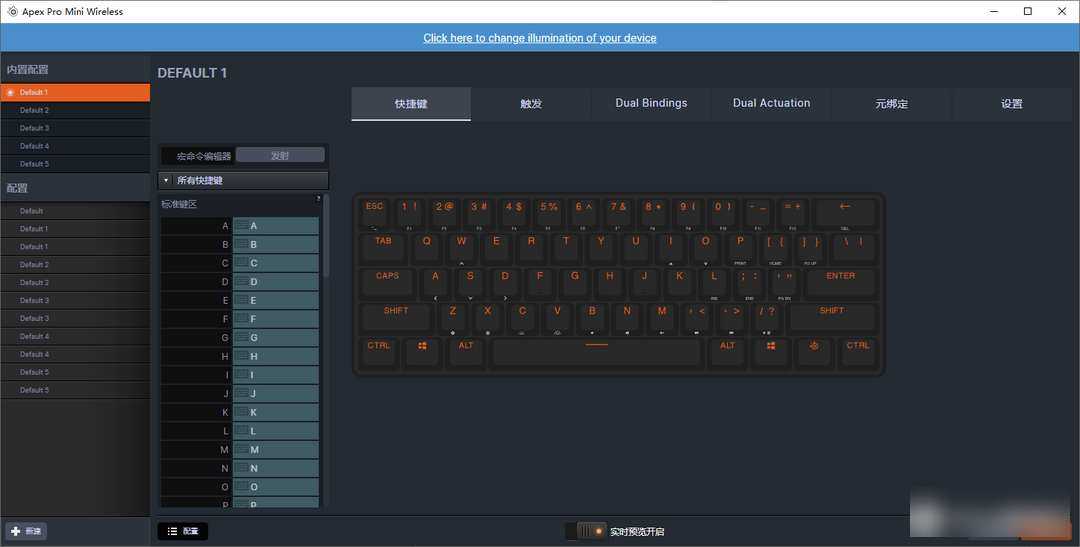Select the / ? key on the keyboard
Viewport: 1080px width, 547px height.
coord(767,318)
